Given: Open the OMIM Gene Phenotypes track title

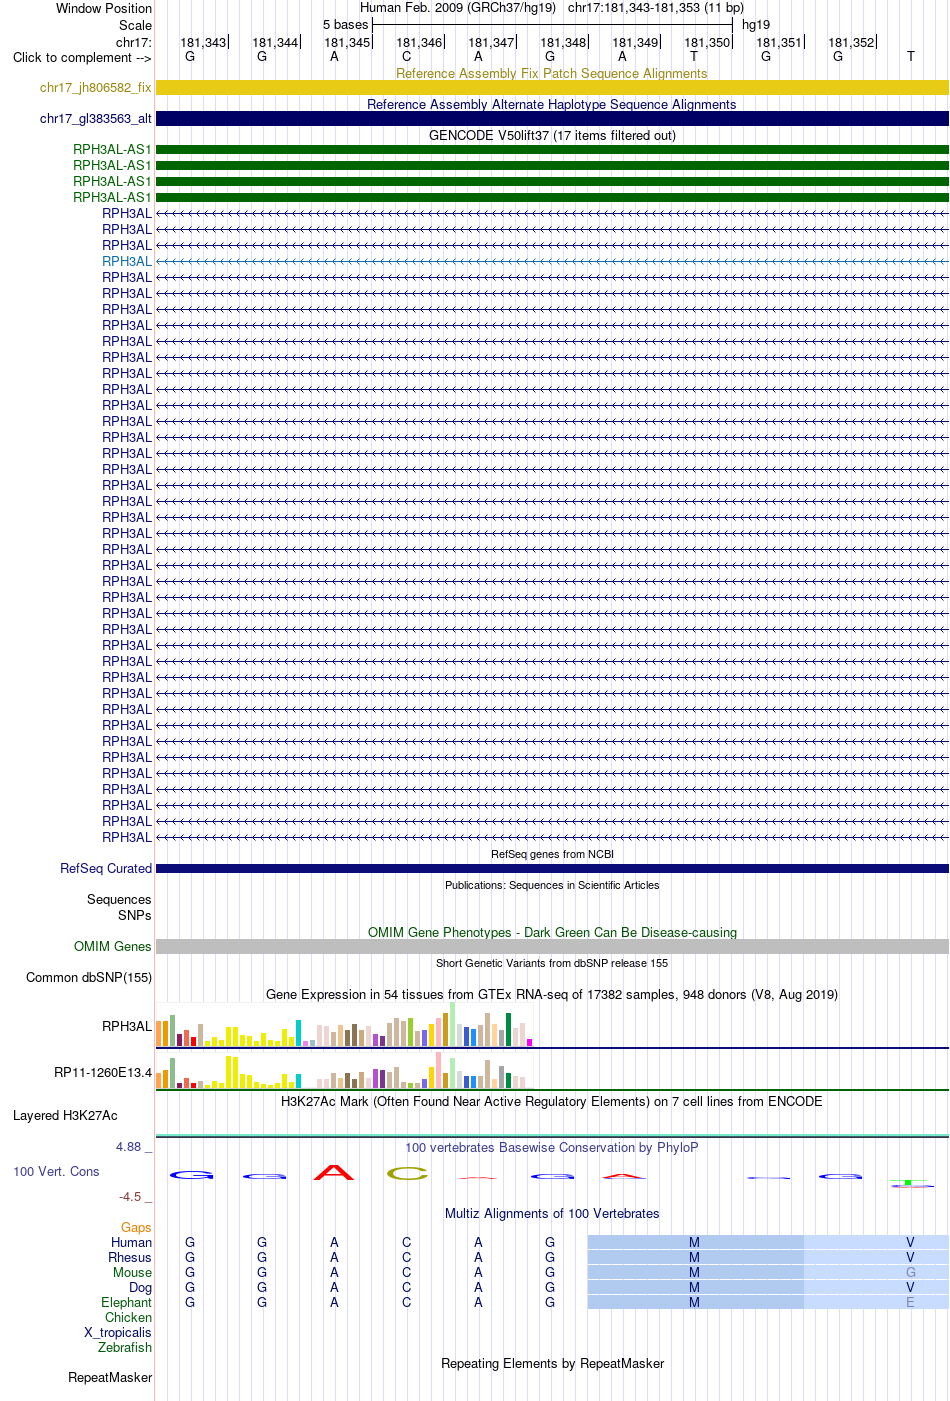Looking at the screenshot, I should click(x=552, y=932).
